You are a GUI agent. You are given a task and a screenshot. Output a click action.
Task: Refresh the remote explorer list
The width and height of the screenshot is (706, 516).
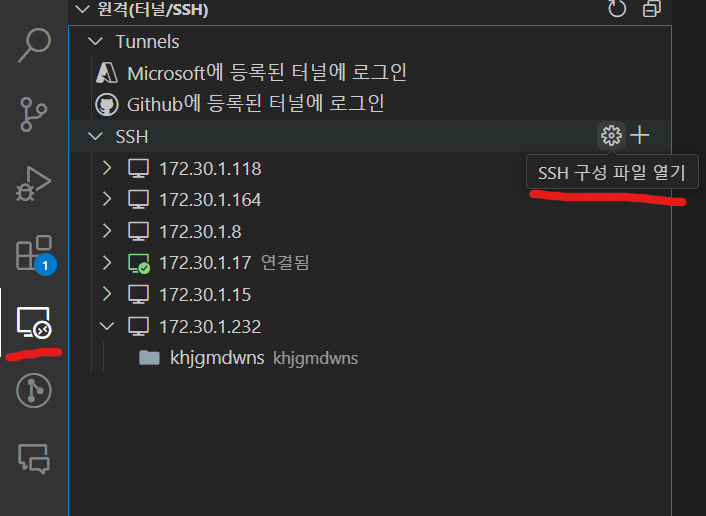(x=617, y=9)
